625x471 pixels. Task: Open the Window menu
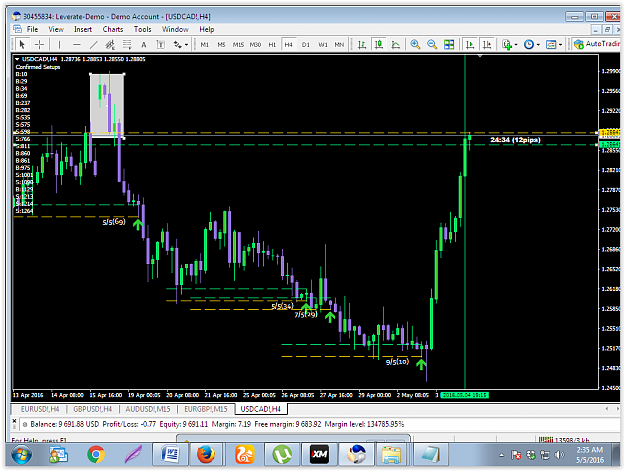[175, 29]
